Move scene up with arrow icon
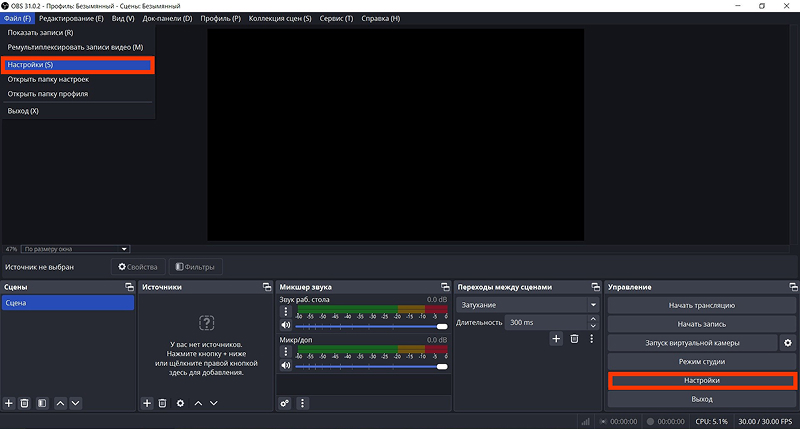This screenshot has height=429, width=800. pos(60,403)
